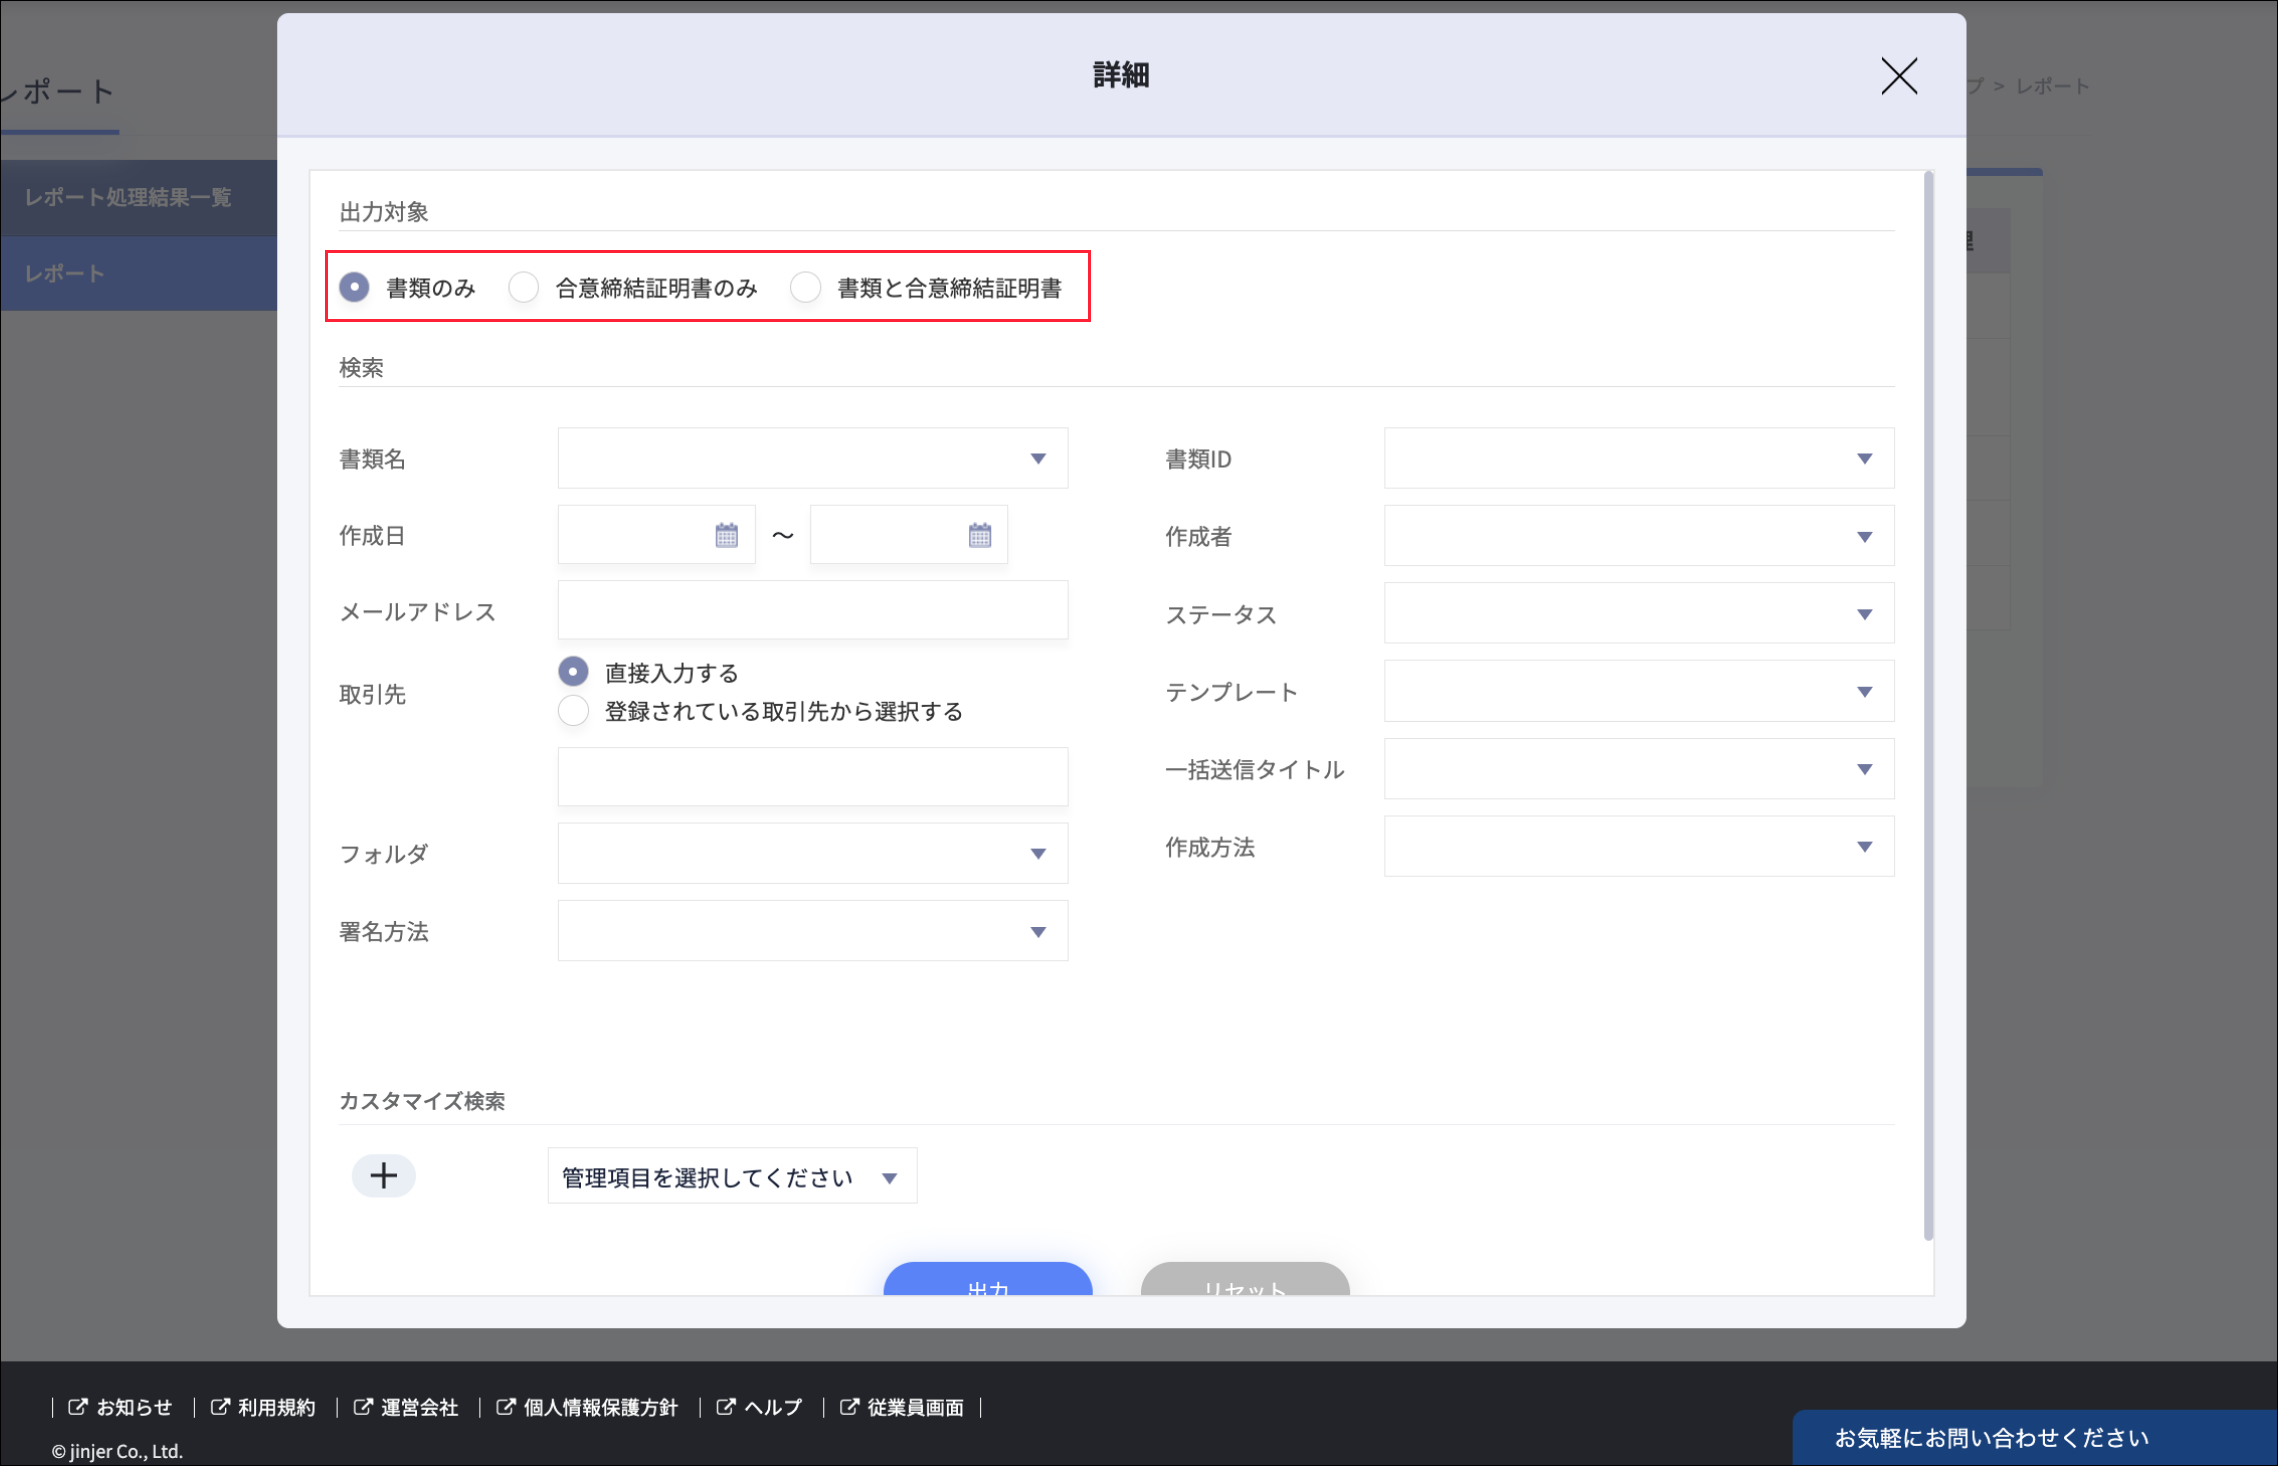
Task: Expand the 書類名 dropdown
Action: pyautogui.click(x=812, y=459)
